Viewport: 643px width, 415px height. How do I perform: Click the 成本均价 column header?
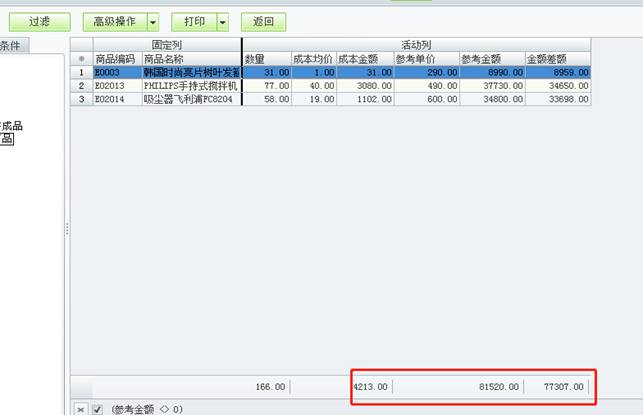click(312, 59)
